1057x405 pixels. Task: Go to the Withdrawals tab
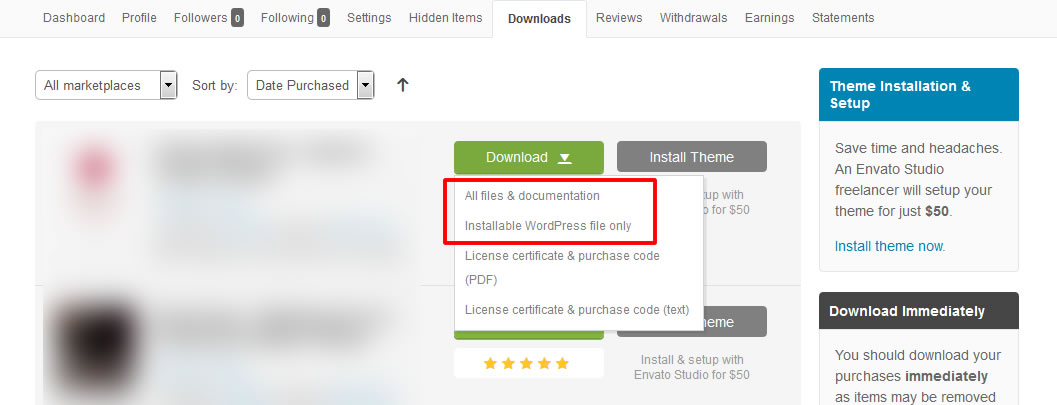[694, 18]
